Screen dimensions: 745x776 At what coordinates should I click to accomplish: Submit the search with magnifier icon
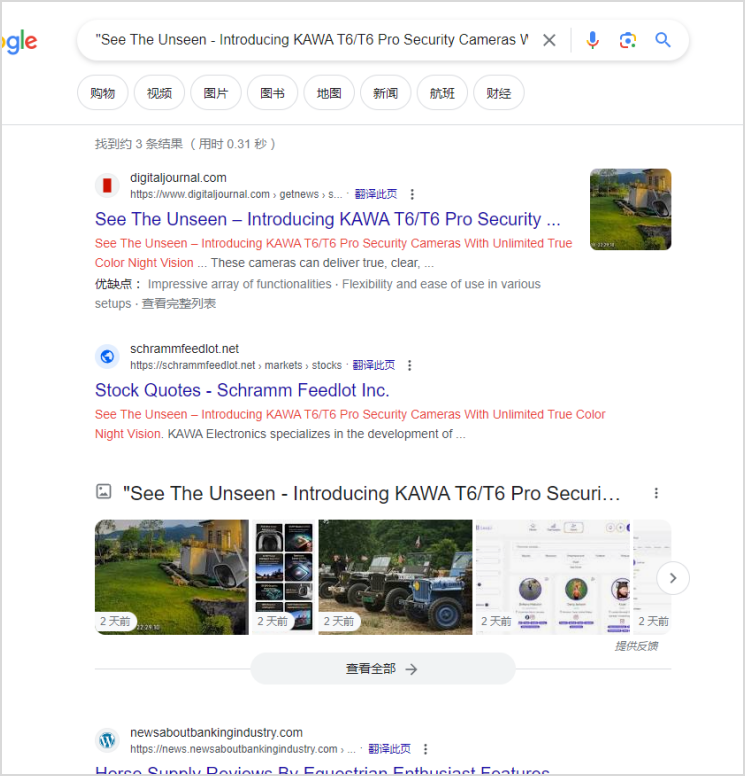[x=663, y=40]
